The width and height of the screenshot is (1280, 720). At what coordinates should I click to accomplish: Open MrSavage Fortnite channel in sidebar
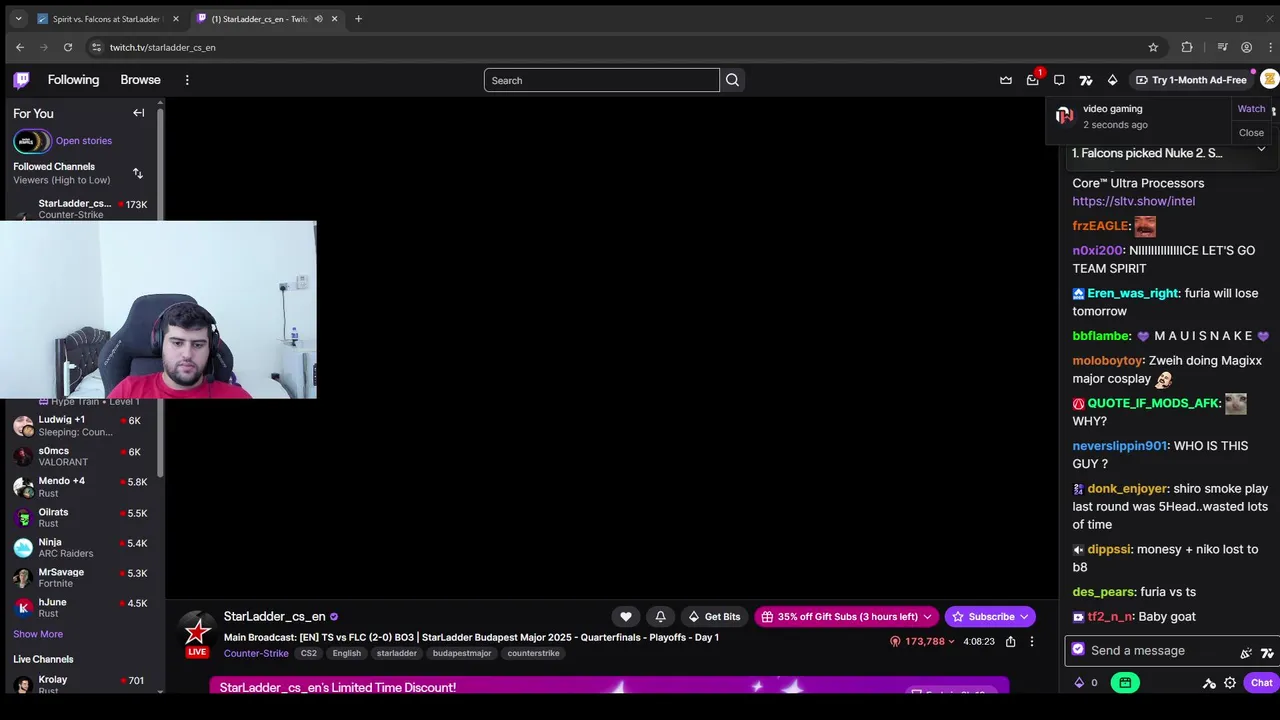point(80,577)
